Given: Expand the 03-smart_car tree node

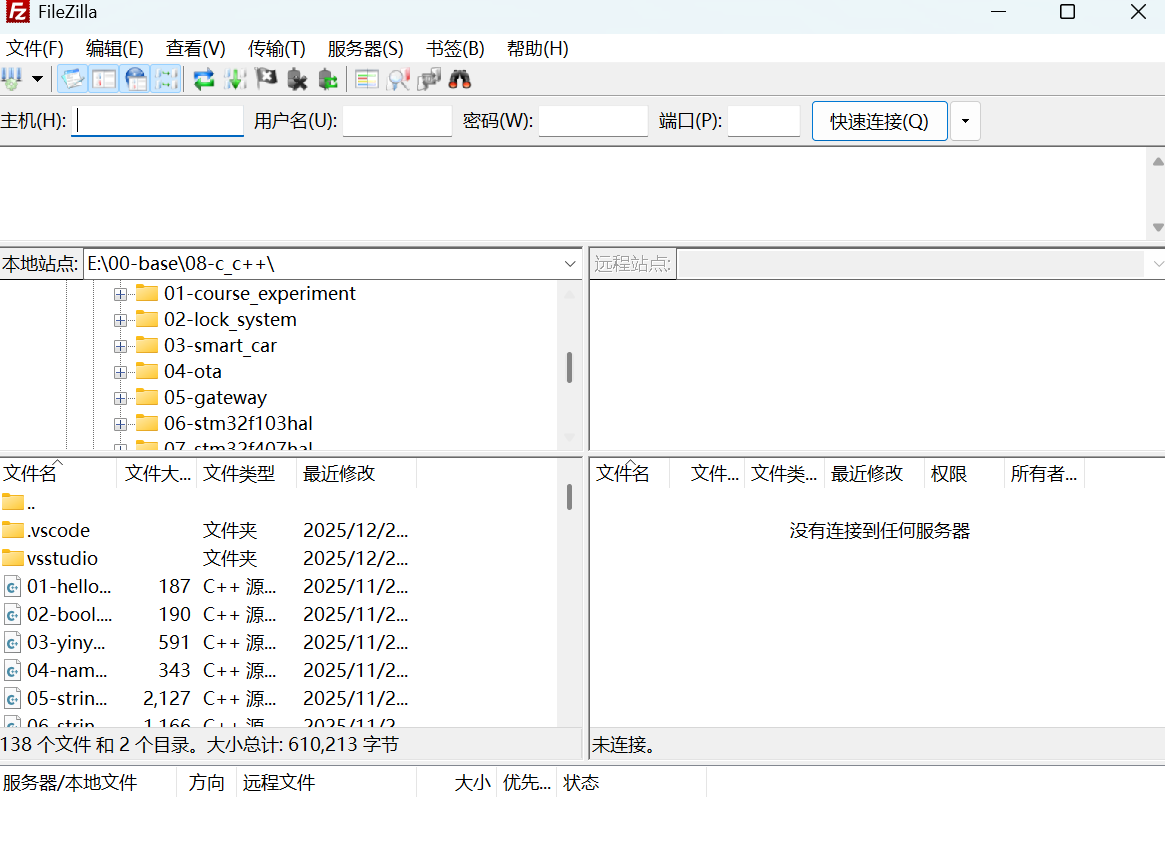Looking at the screenshot, I should 120,346.
